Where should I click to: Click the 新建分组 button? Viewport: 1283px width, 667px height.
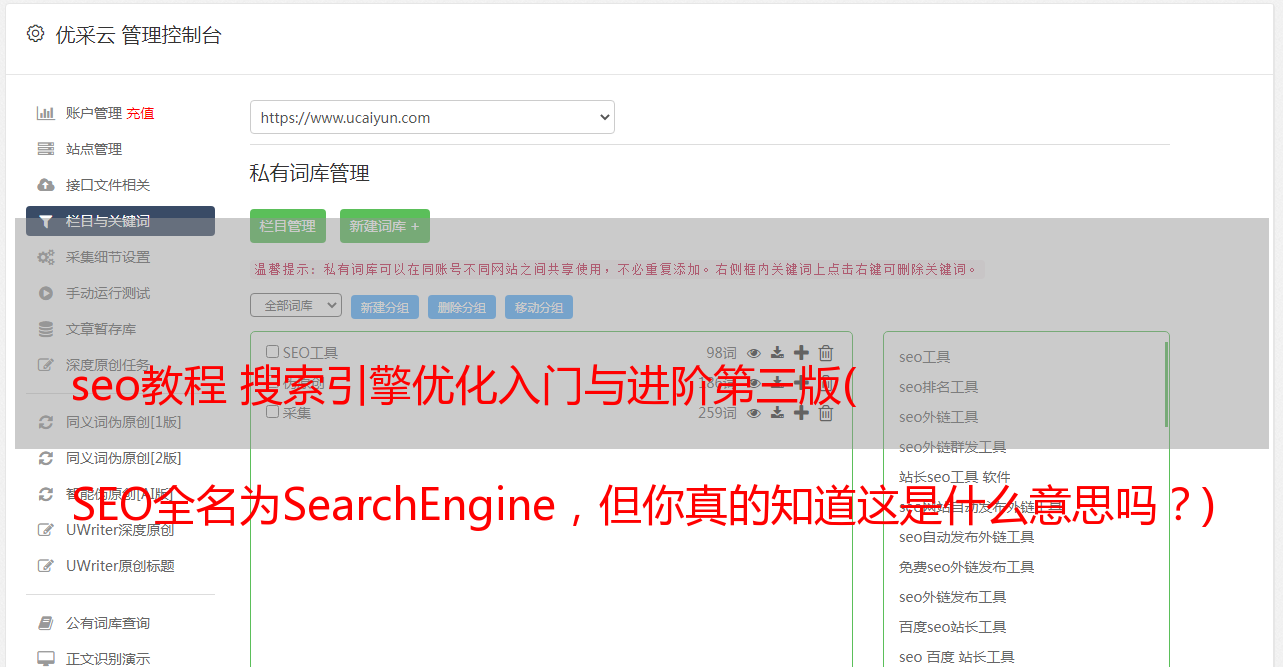click(385, 307)
